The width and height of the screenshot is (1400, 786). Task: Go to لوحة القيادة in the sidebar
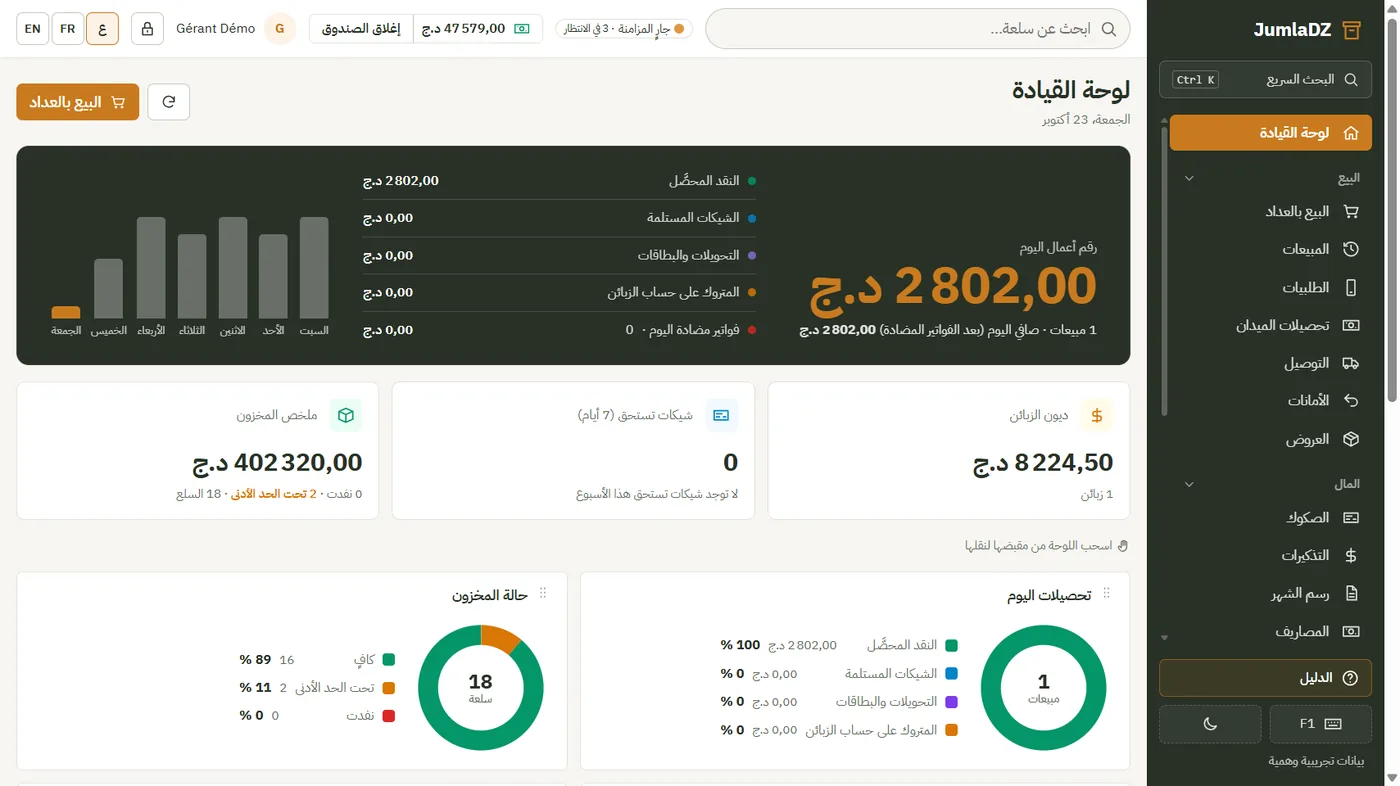(1270, 133)
